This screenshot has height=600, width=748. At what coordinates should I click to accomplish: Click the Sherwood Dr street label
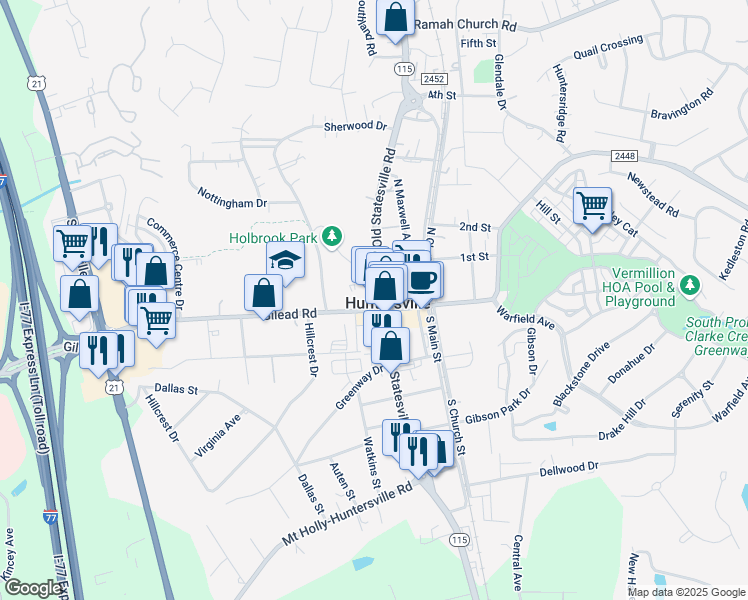pos(355,126)
